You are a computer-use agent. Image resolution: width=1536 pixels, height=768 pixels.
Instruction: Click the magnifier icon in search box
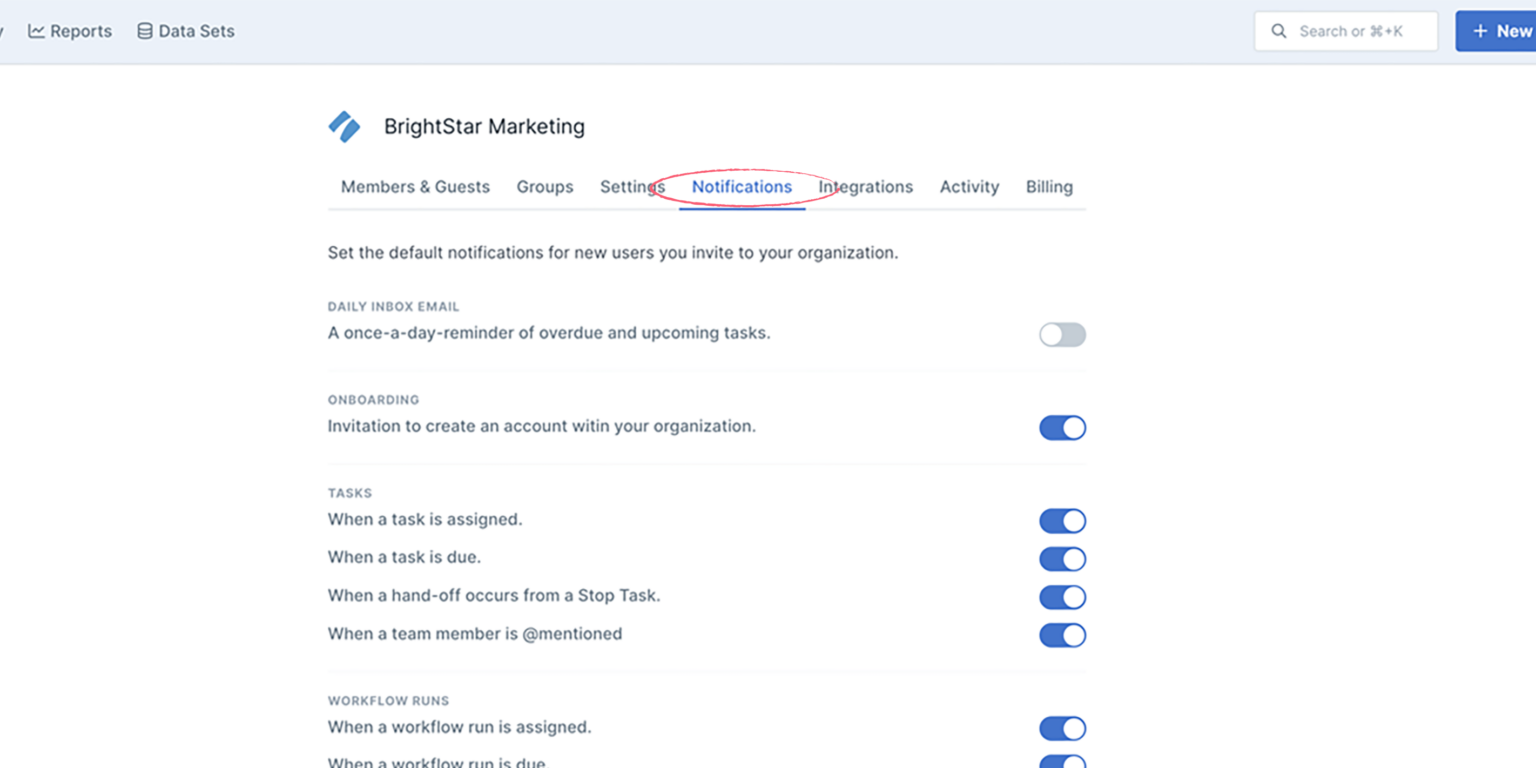point(1278,31)
